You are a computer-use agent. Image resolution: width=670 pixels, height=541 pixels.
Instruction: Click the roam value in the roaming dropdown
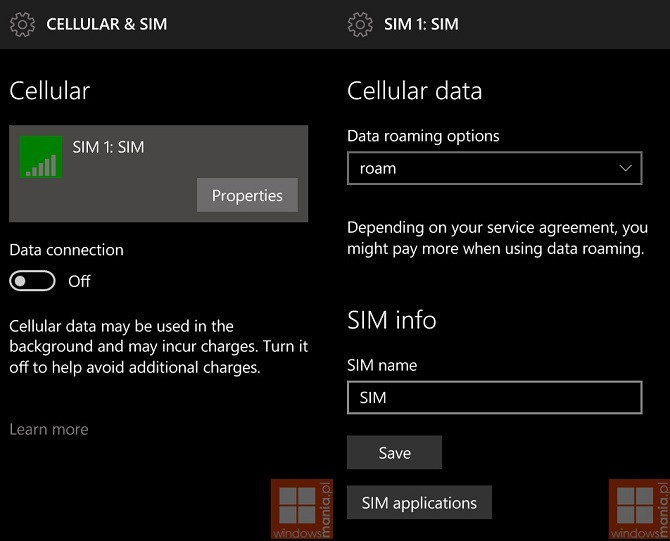click(378, 168)
